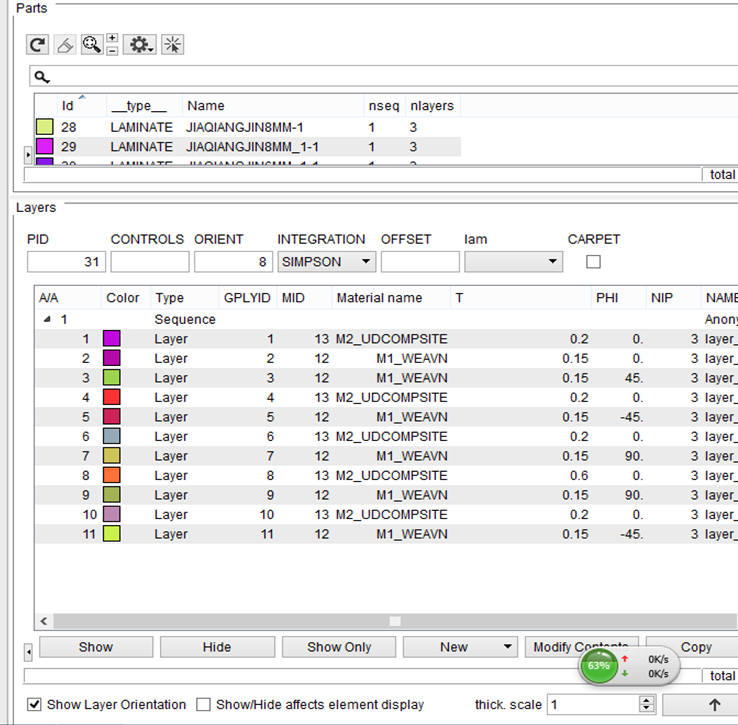This screenshot has width=738, height=725.
Task: Click the eraser clear icon
Action: tap(64, 44)
